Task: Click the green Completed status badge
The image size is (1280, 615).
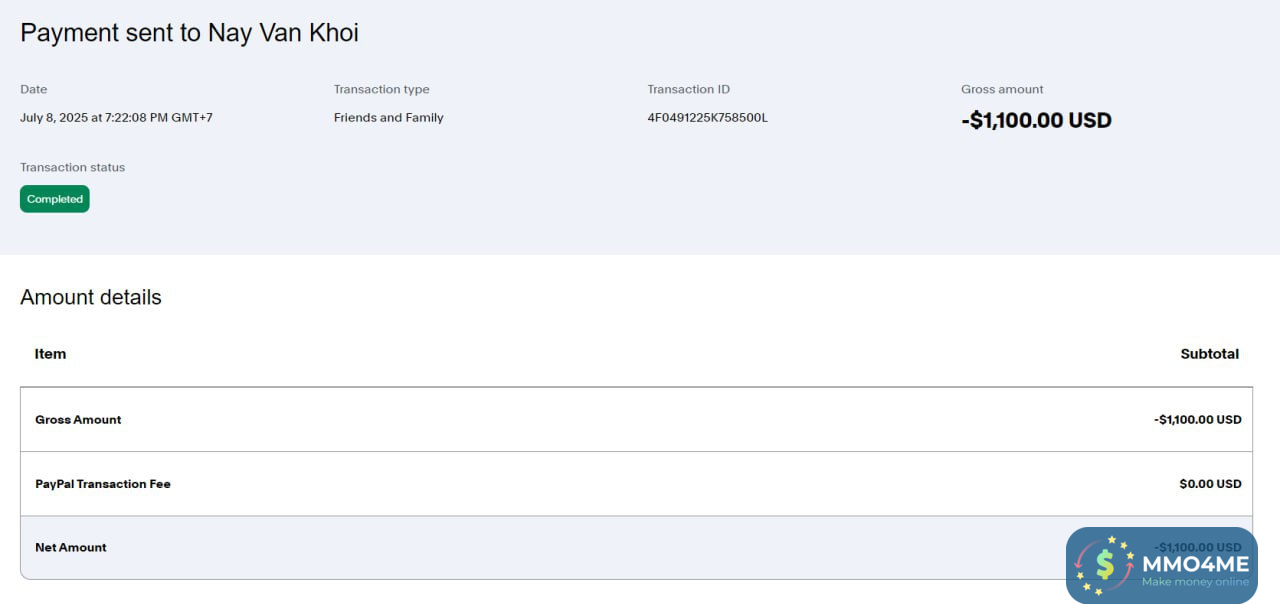Action: click(55, 199)
